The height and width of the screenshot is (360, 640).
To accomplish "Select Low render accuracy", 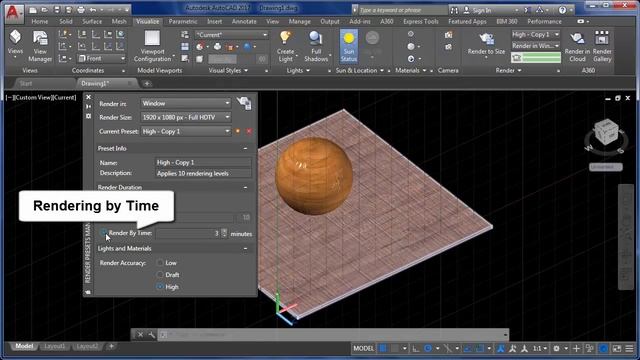I will click(160, 263).
